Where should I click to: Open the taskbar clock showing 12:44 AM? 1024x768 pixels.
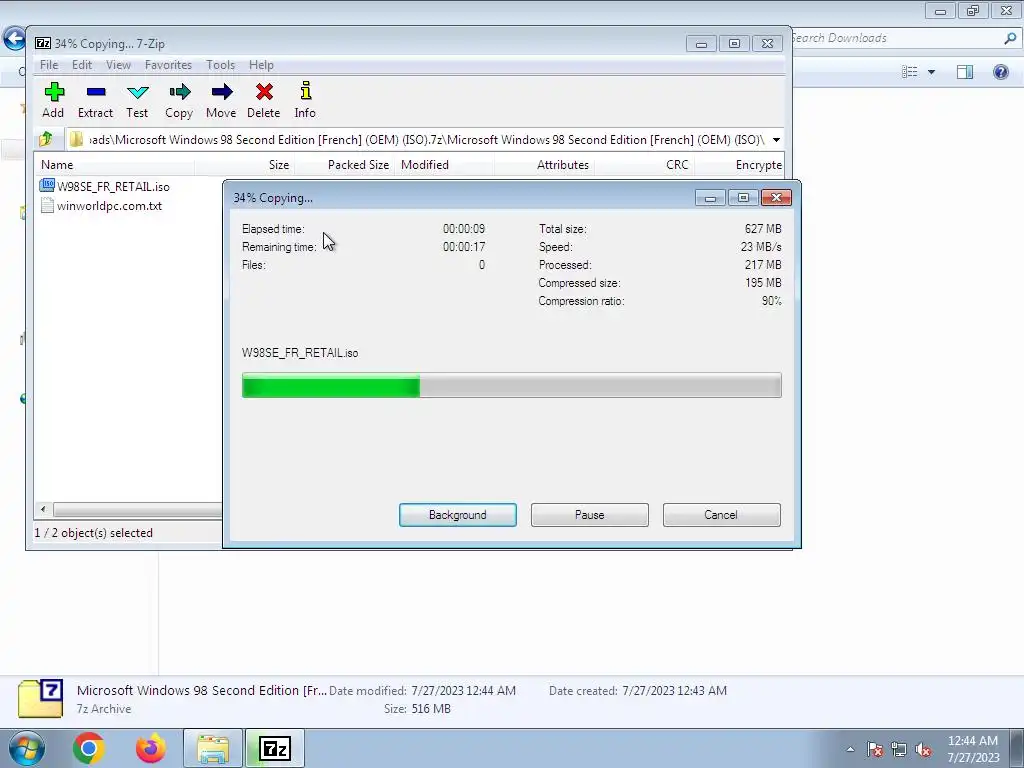[973, 749]
